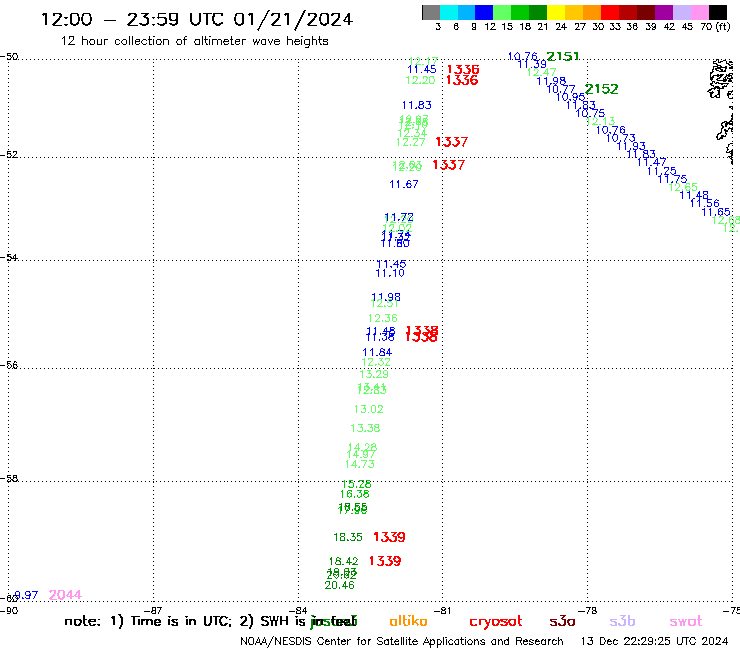
Task: Click the wave height reading '16.38'
Action: (x=354, y=494)
